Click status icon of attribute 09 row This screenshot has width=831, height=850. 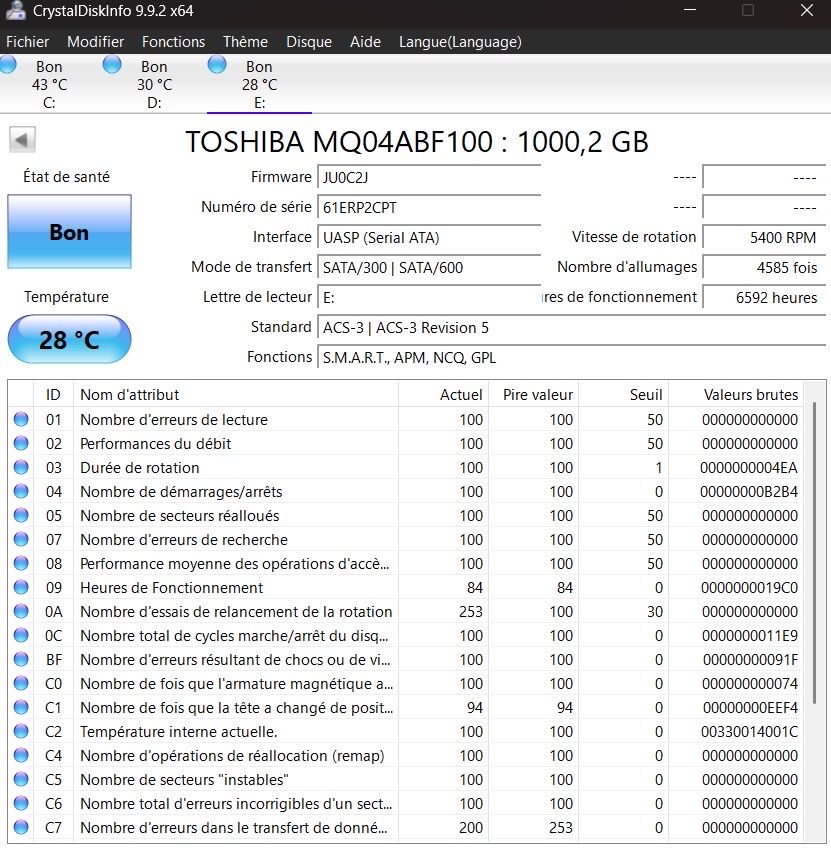(x=21, y=587)
